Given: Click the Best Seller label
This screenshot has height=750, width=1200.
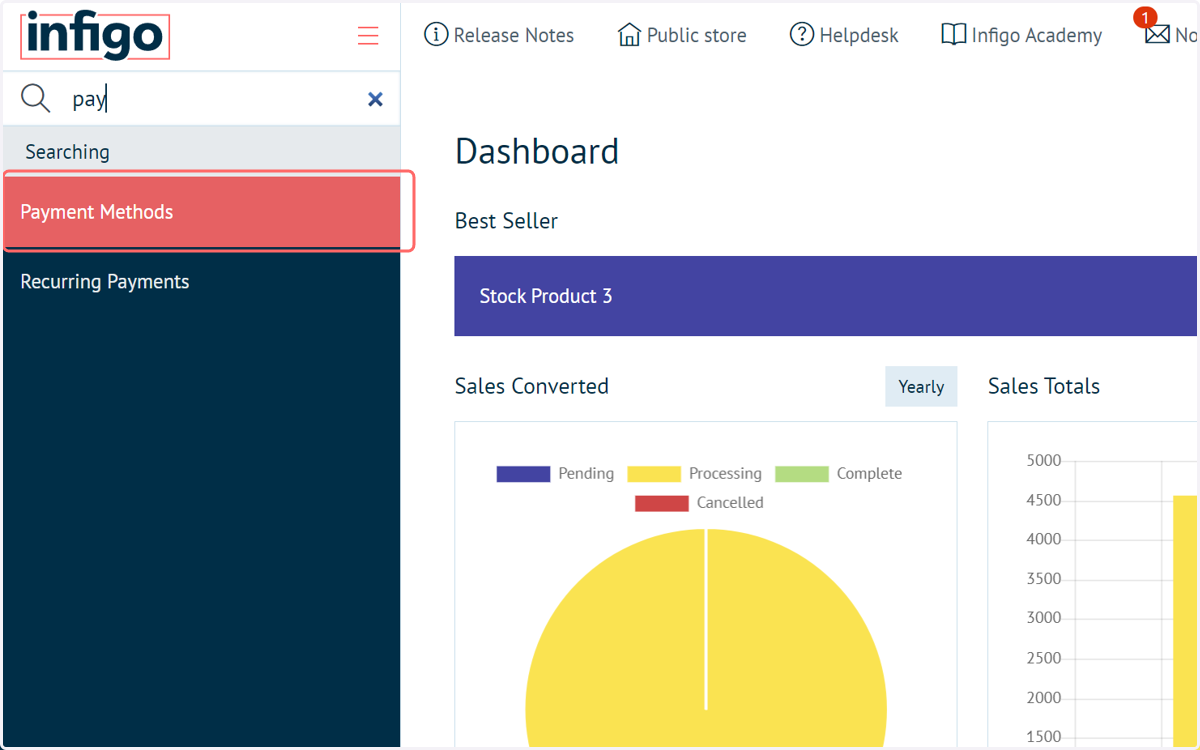Looking at the screenshot, I should (x=506, y=221).
